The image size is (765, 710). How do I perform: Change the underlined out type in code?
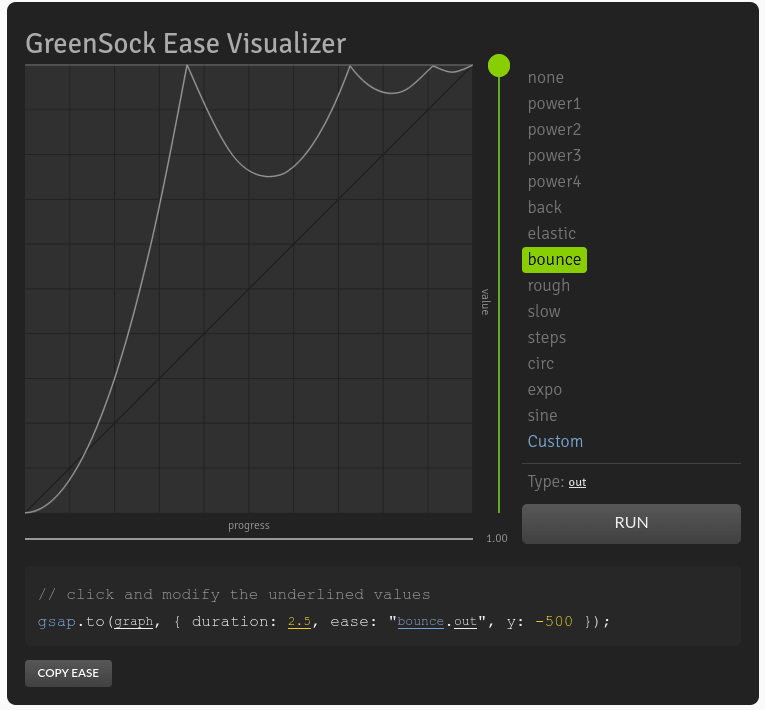465,622
